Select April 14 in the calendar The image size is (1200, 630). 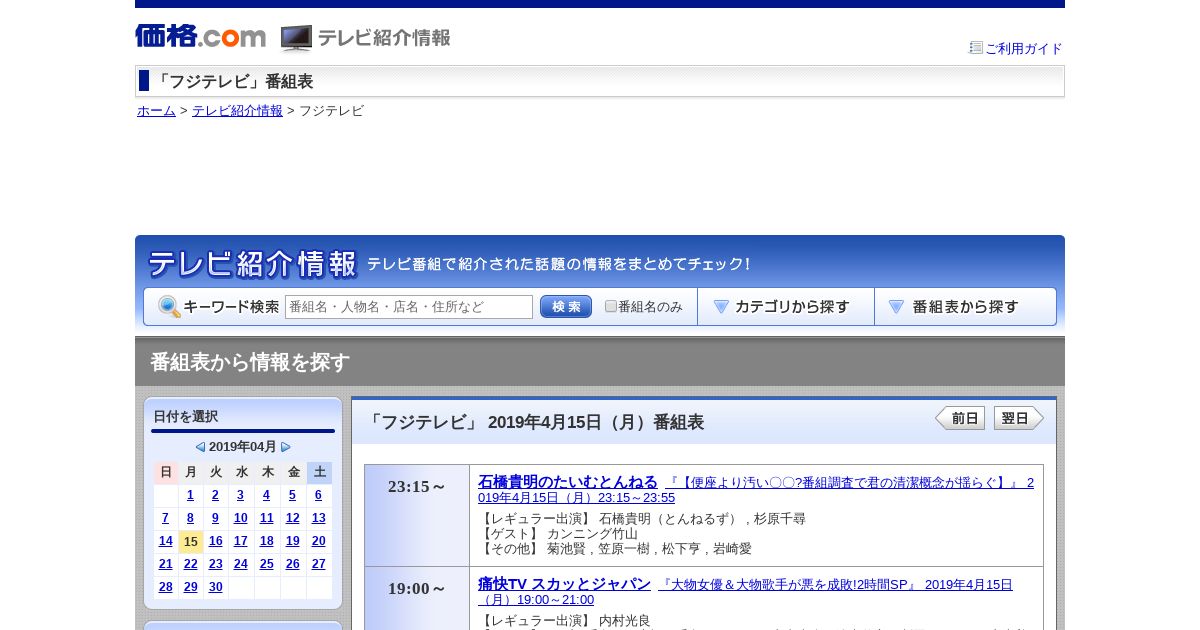pyautogui.click(x=165, y=541)
